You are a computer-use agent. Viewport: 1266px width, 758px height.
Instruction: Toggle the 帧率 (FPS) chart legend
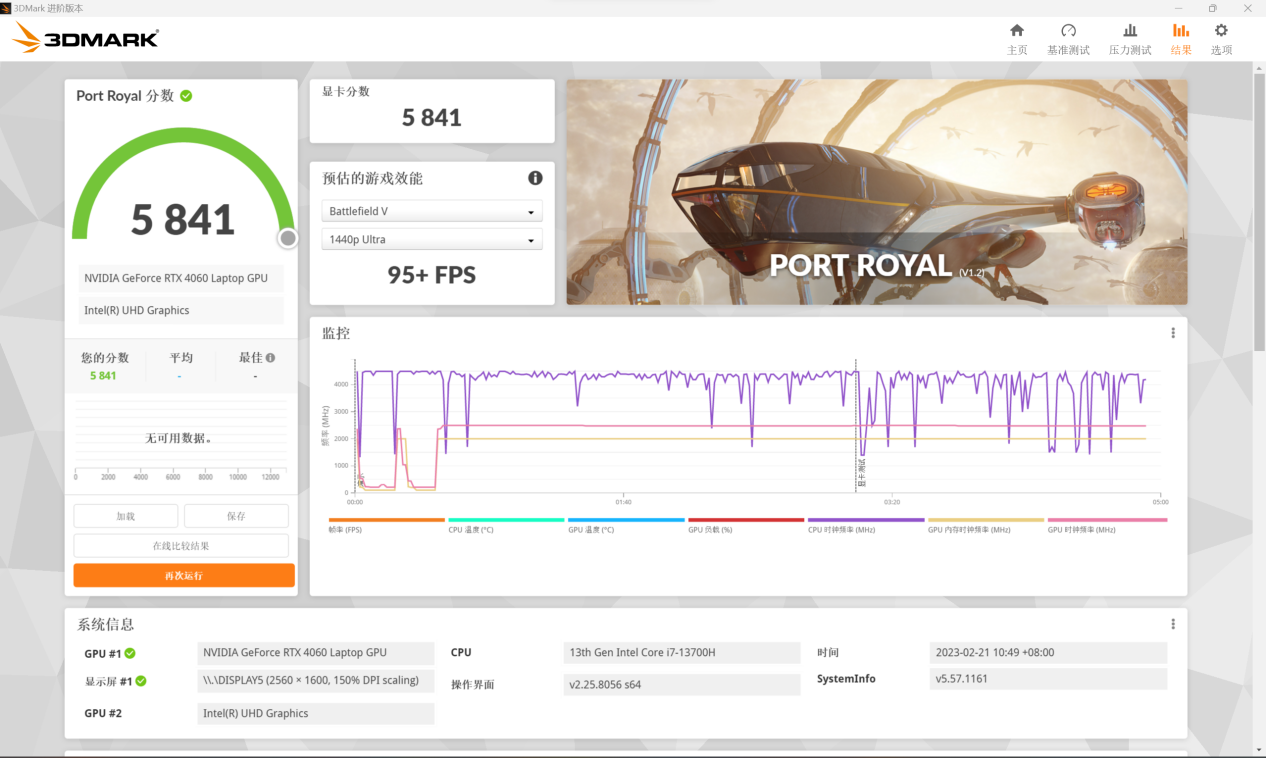point(386,525)
